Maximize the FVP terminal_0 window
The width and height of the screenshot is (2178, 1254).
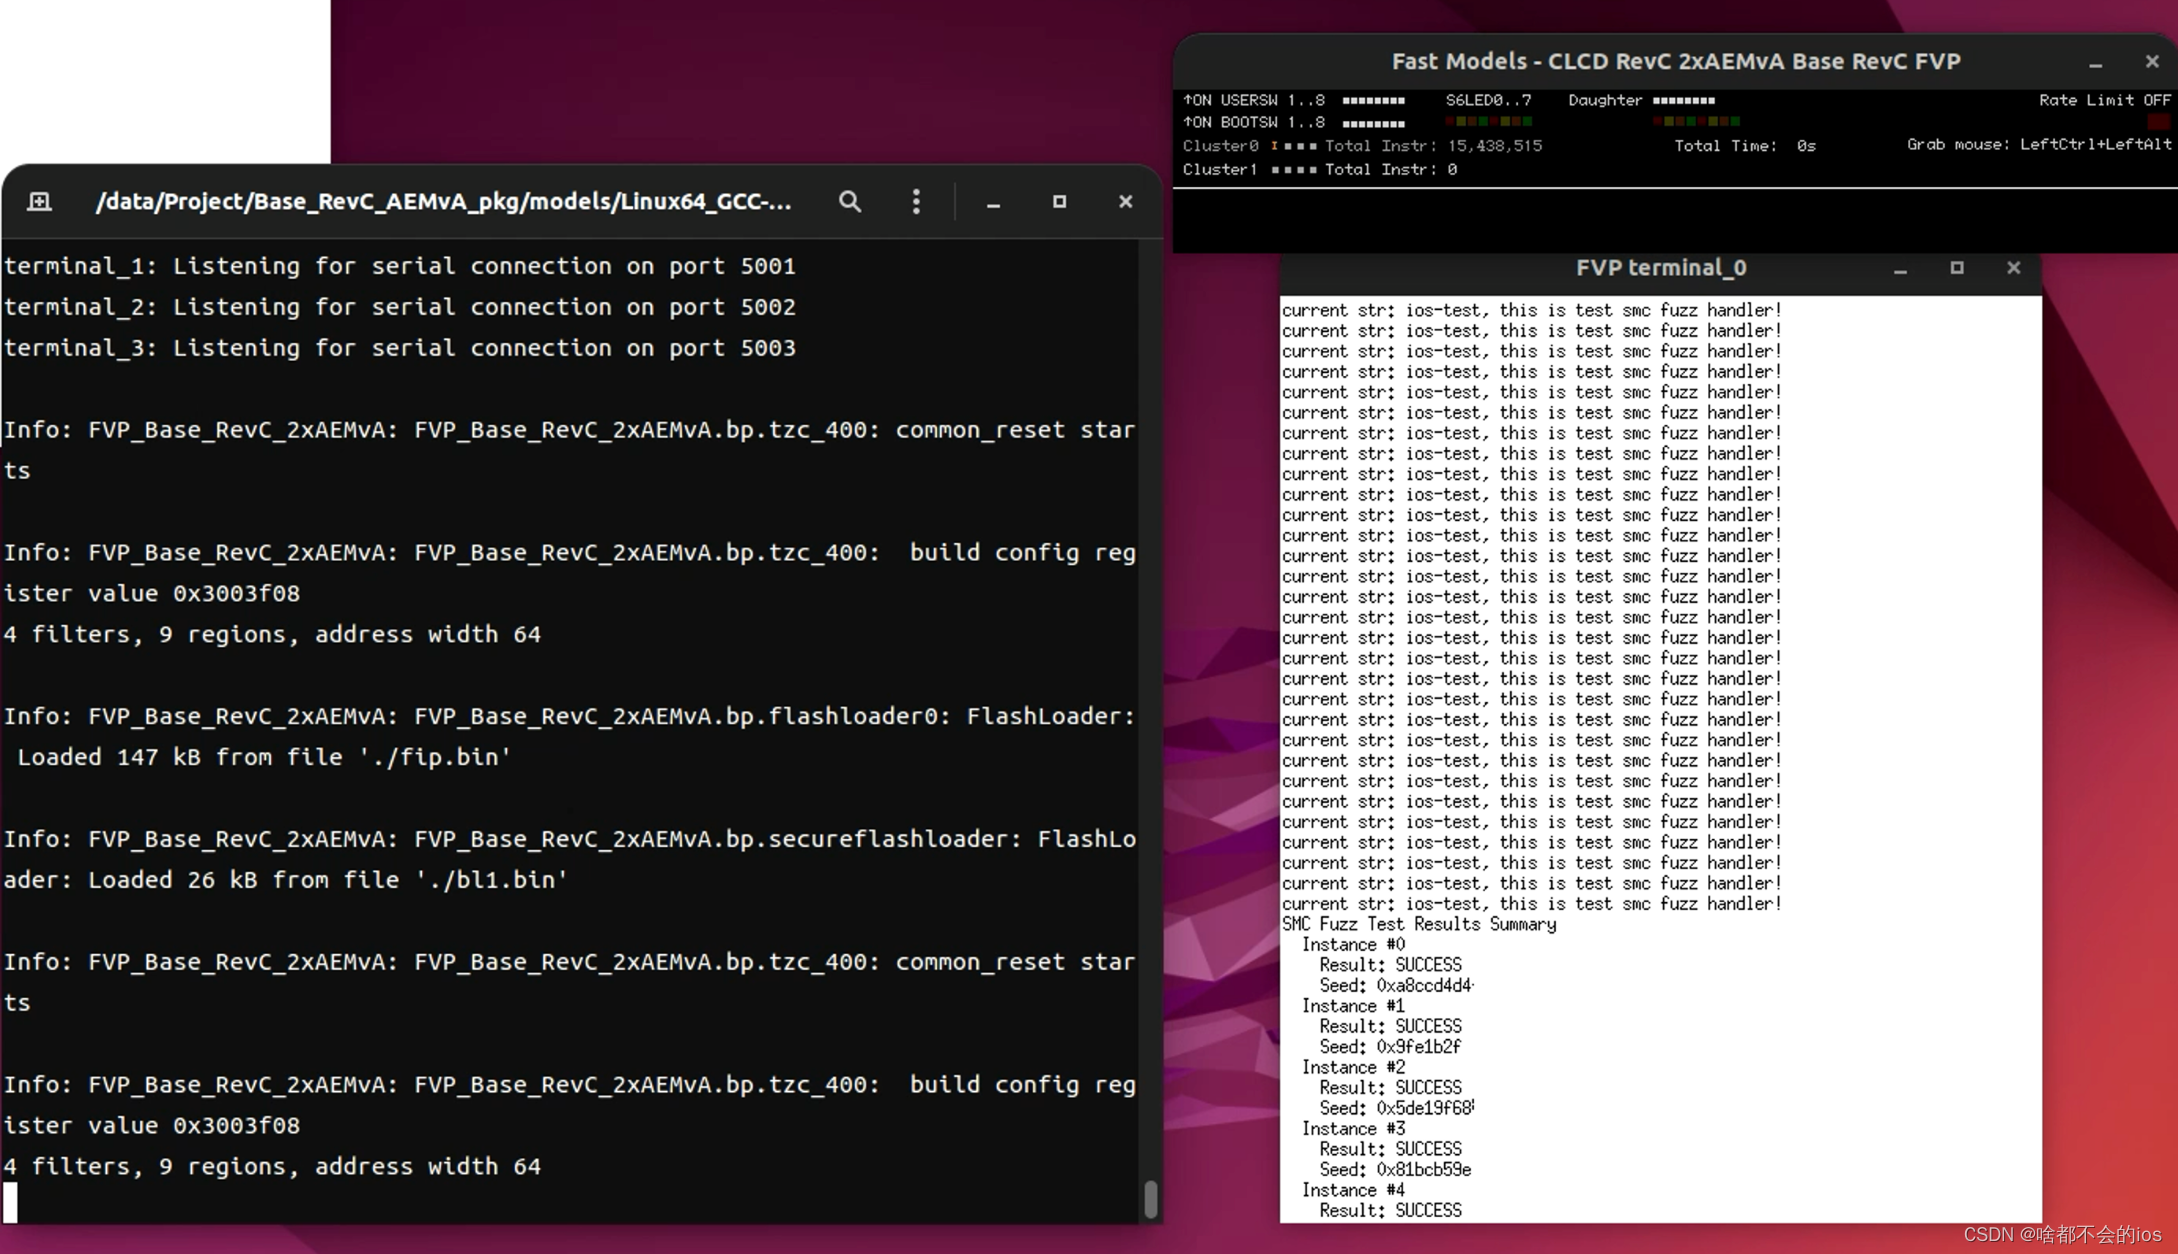1957,268
